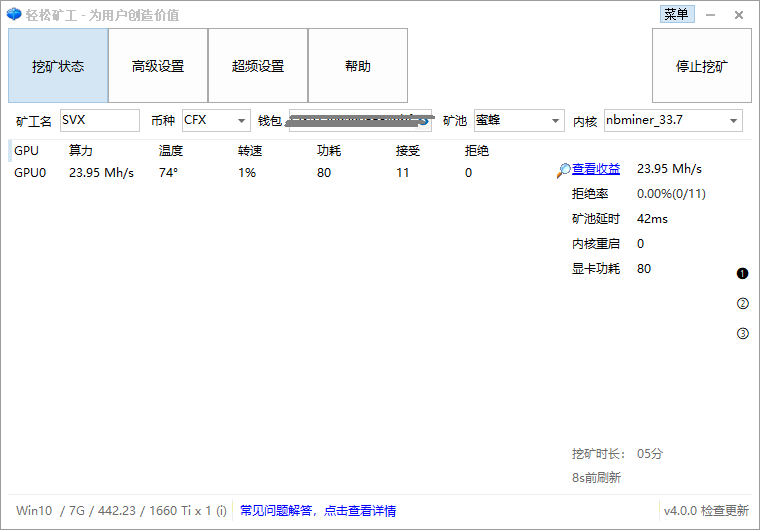
Task: Open the 查看收益 link
Action: click(x=596, y=169)
